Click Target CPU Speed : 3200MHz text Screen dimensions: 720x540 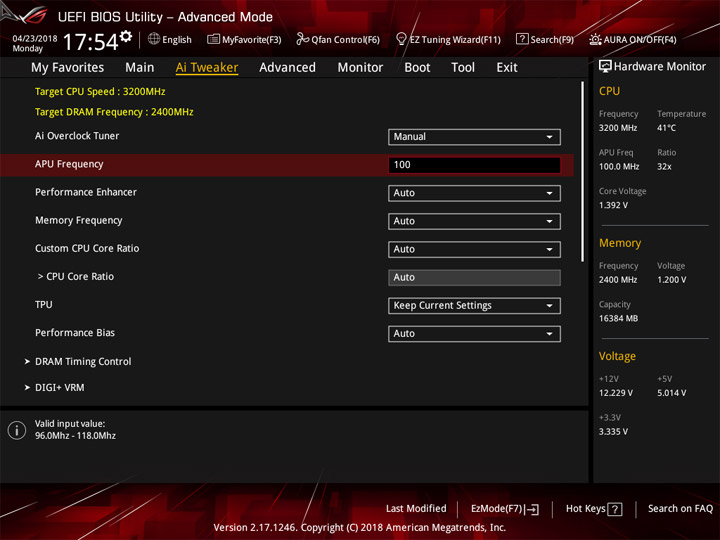point(100,91)
